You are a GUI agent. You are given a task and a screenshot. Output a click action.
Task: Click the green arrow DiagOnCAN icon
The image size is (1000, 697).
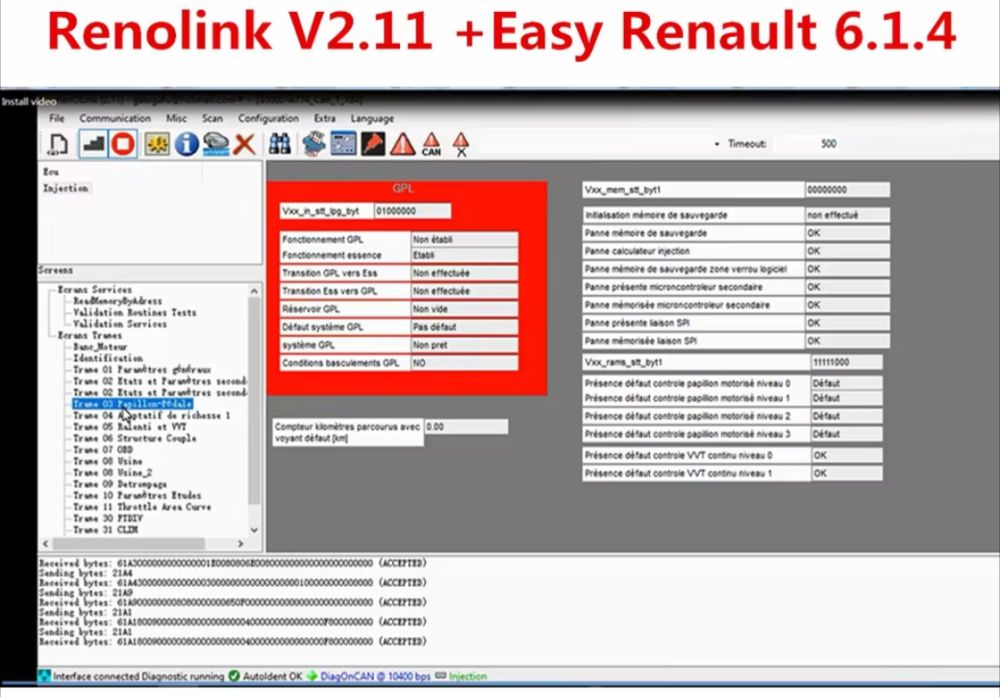(312, 676)
